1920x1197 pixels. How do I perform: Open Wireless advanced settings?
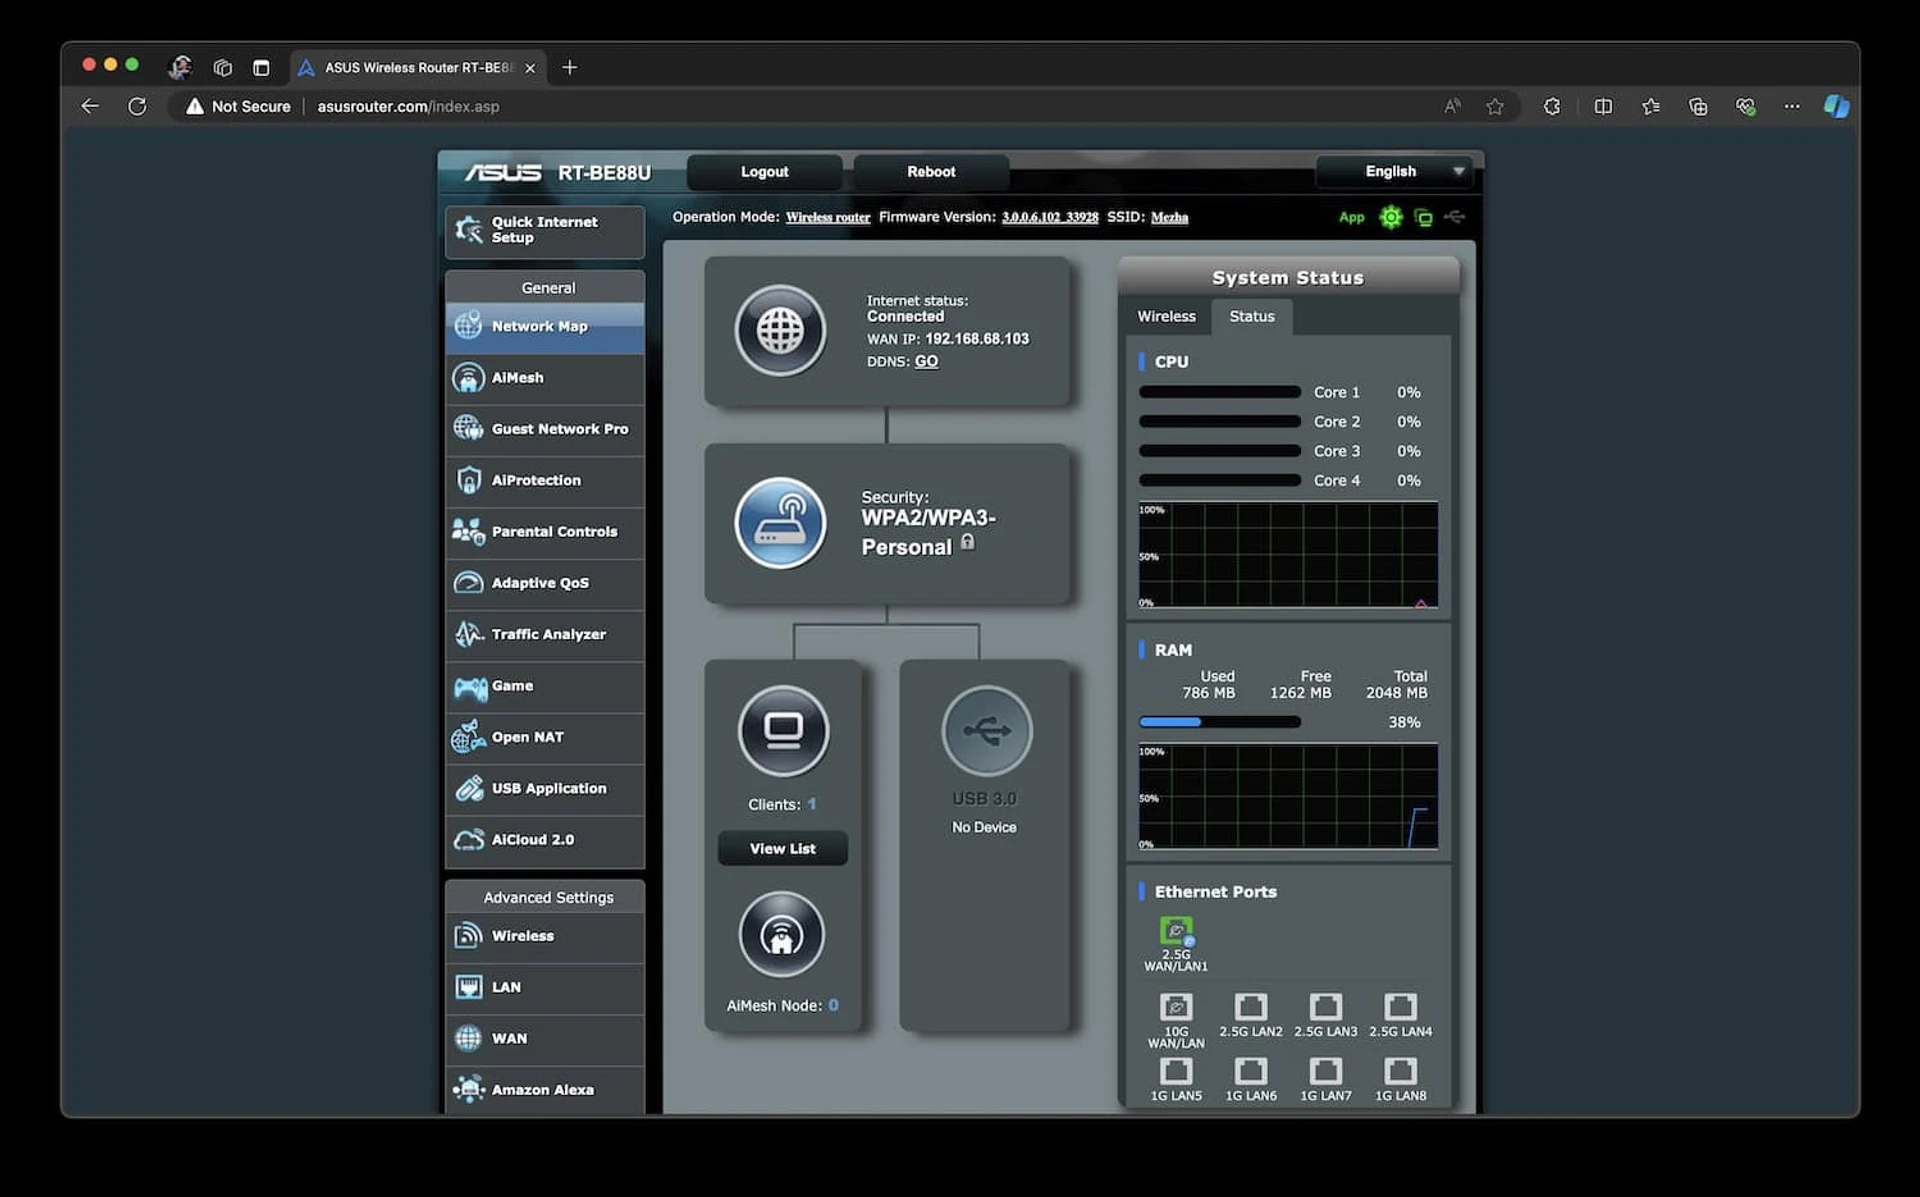pos(545,936)
